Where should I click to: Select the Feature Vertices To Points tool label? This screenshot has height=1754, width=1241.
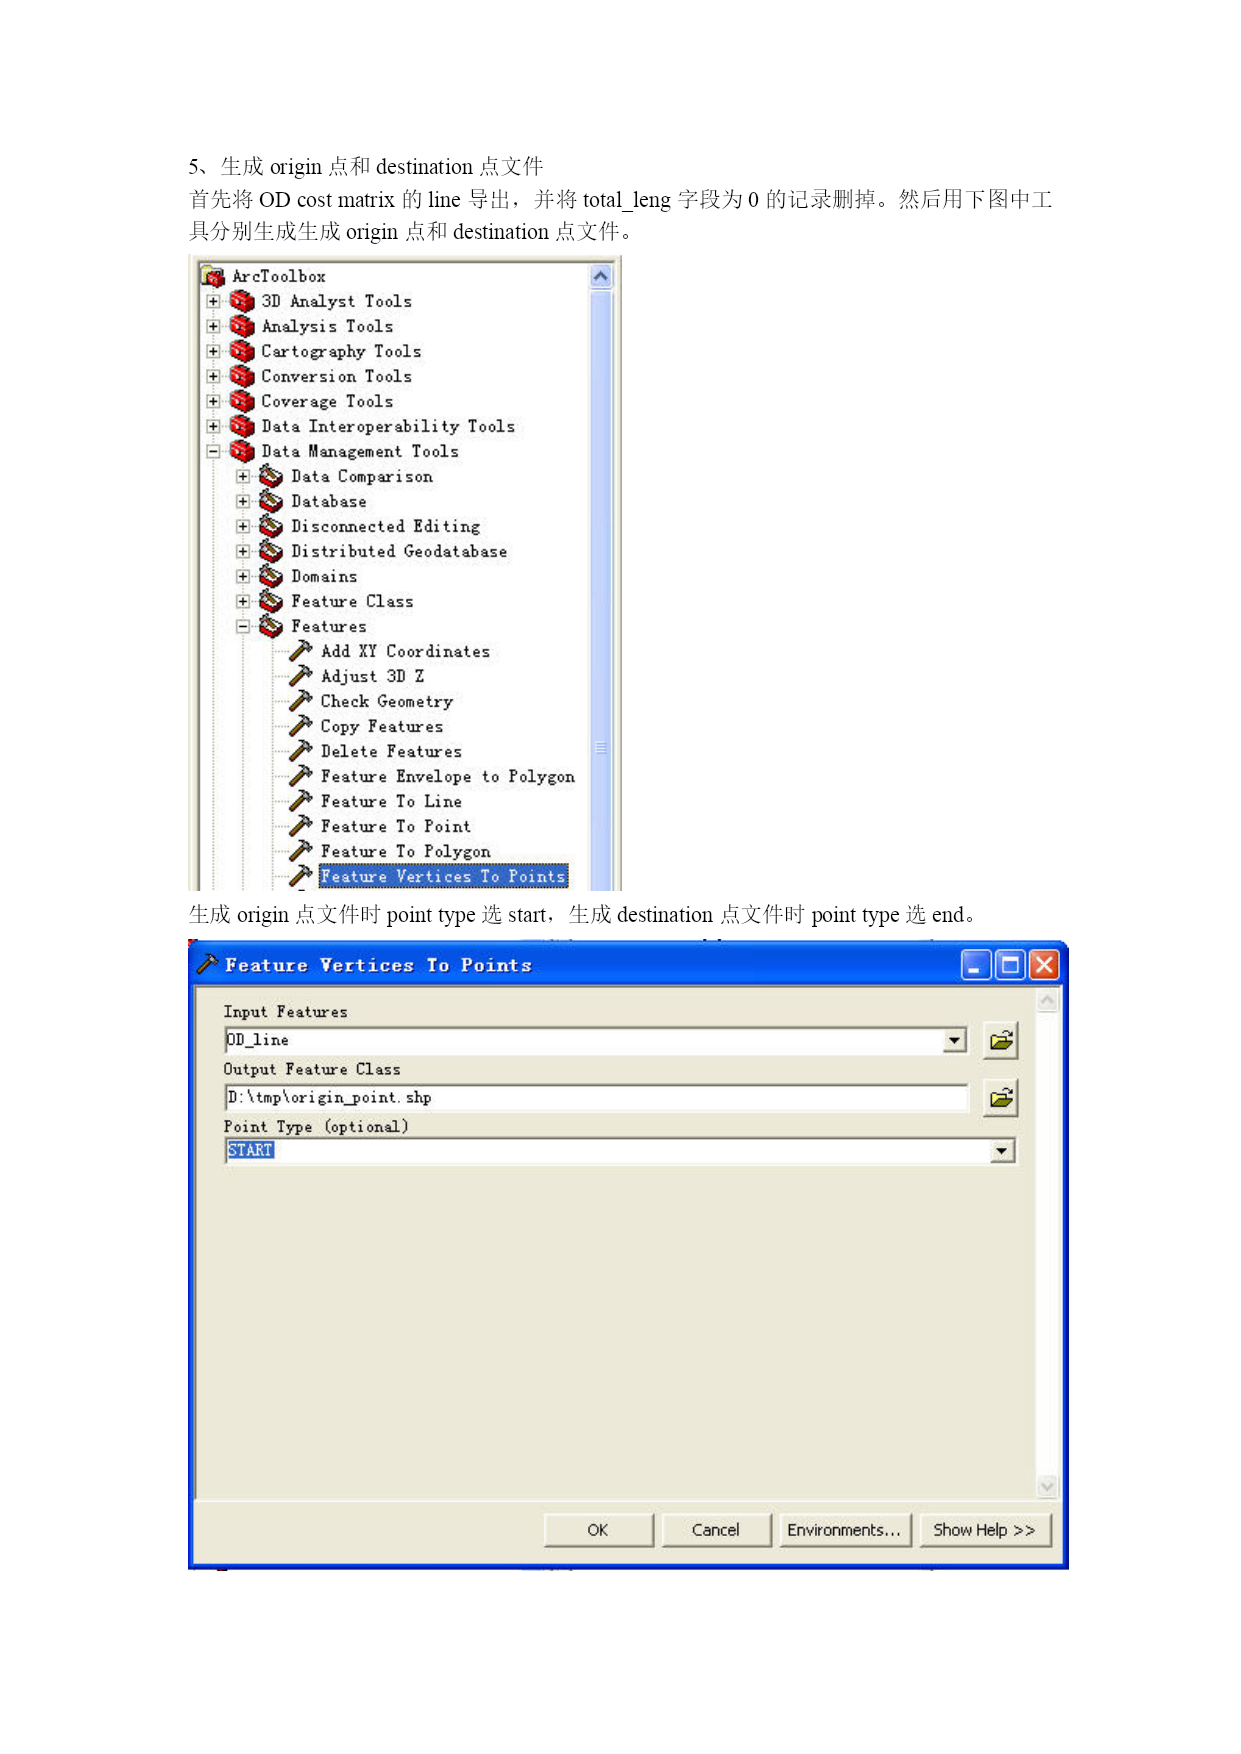click(x=443, y=876)
